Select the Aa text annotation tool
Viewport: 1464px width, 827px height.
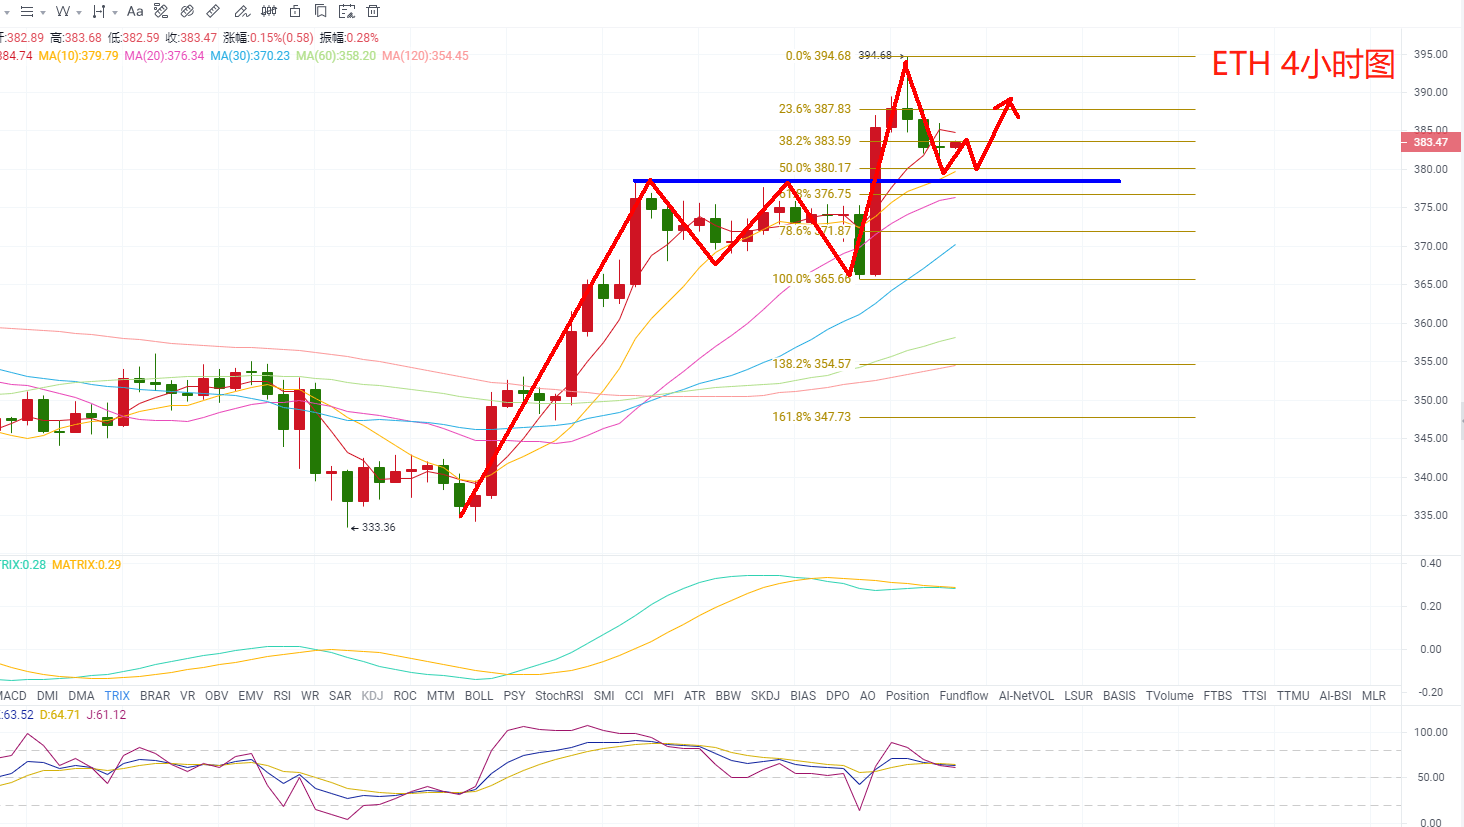[x=135, y=11]
